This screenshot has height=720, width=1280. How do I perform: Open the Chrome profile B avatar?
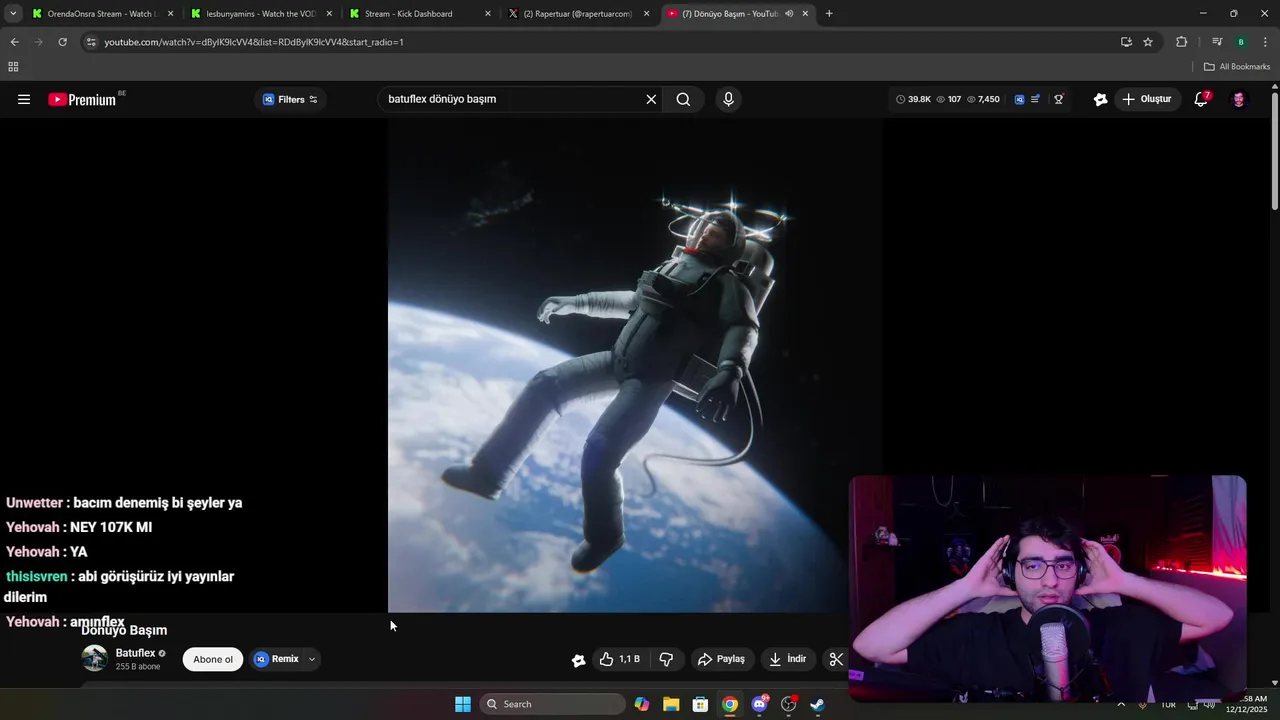coord(1241,42)
